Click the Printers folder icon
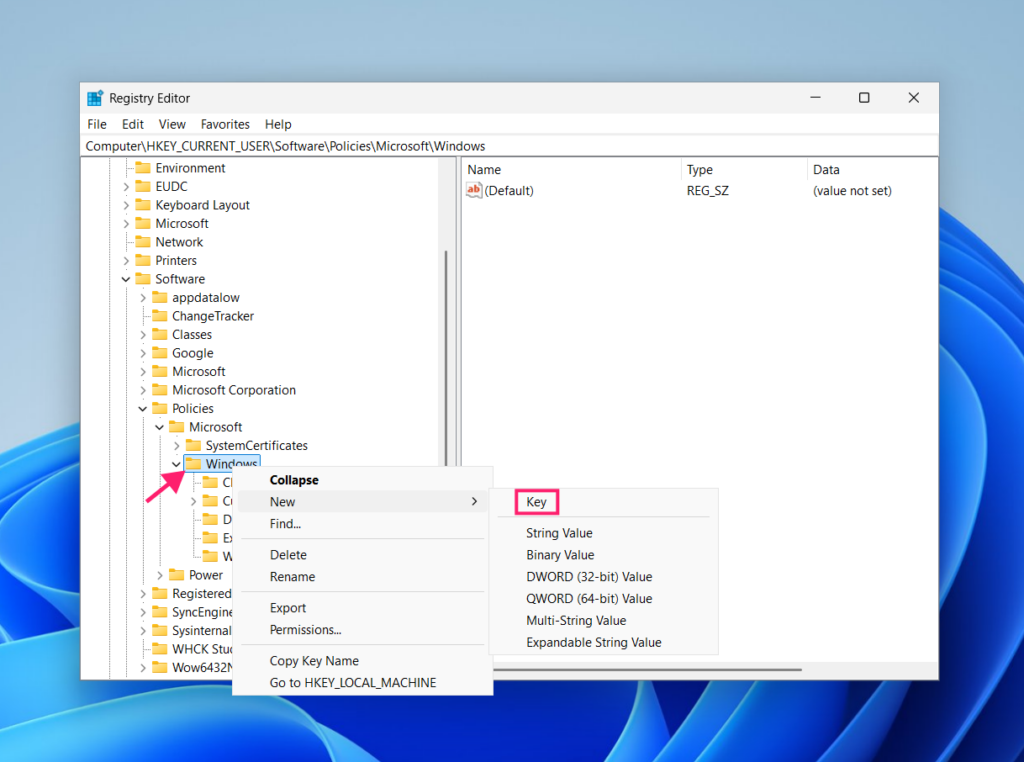Screen dimensions: 1024x762 [x=143, y=261]
